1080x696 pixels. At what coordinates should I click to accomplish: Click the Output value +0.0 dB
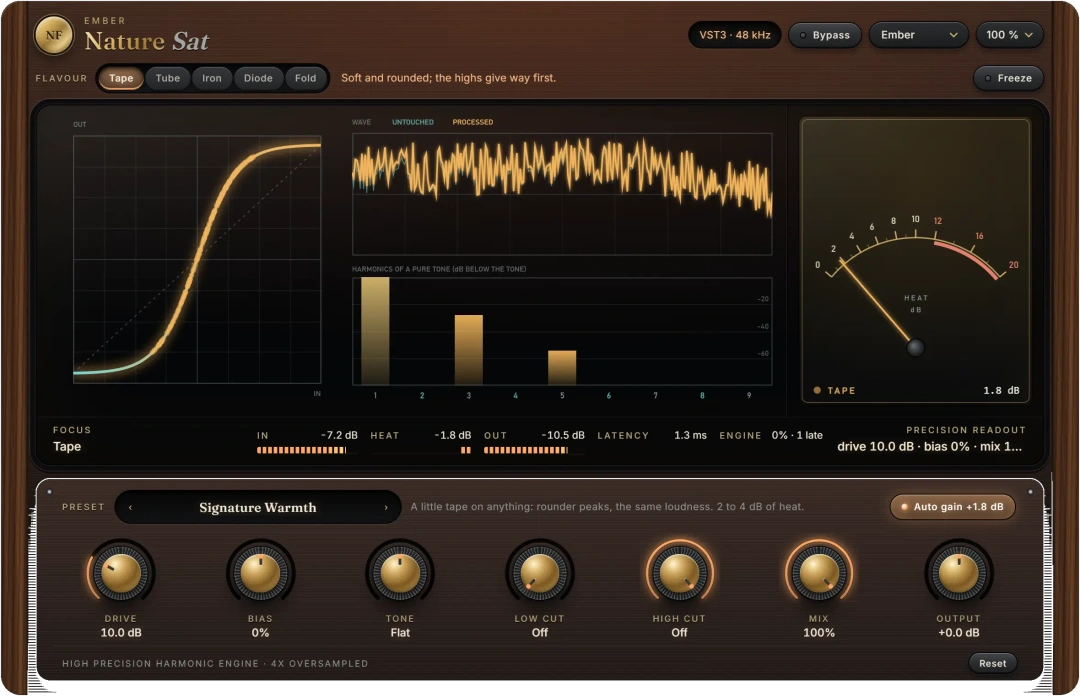point(958,633)
